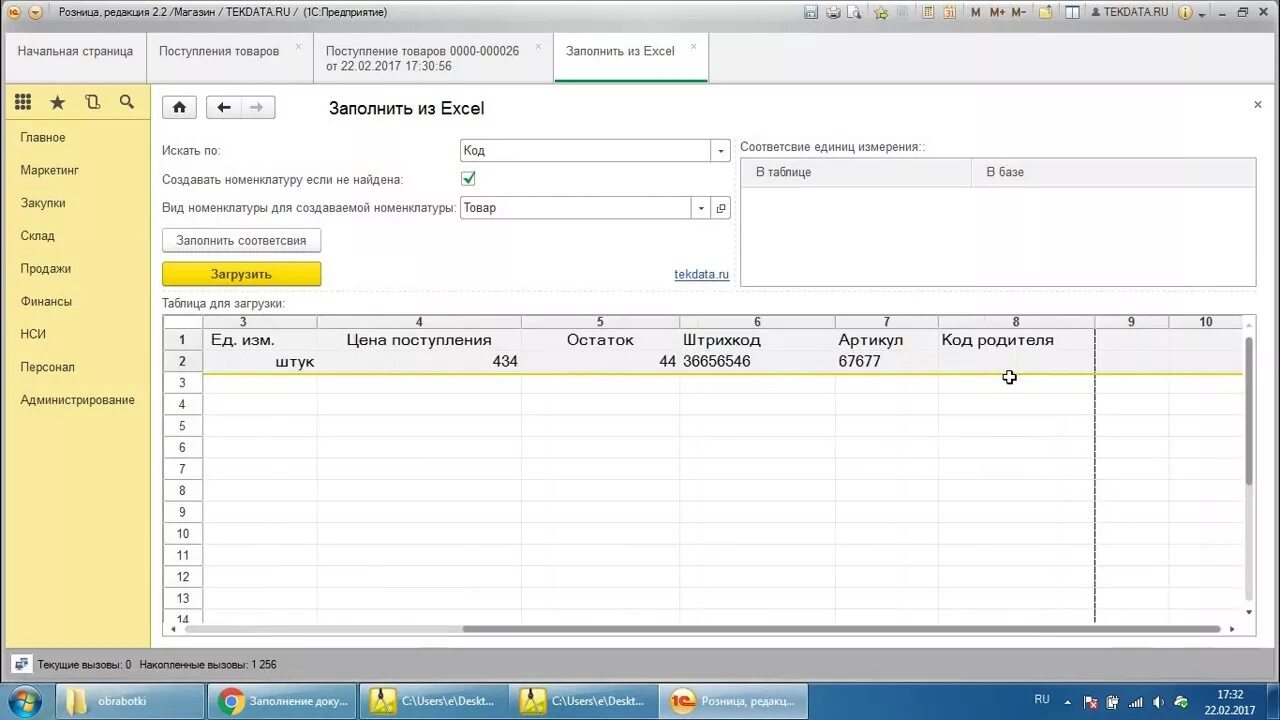Image resolution: width=1280 pixels, height=720 pixels.
Task: Open the 1C main menu round icon
Action: [14, 12]
